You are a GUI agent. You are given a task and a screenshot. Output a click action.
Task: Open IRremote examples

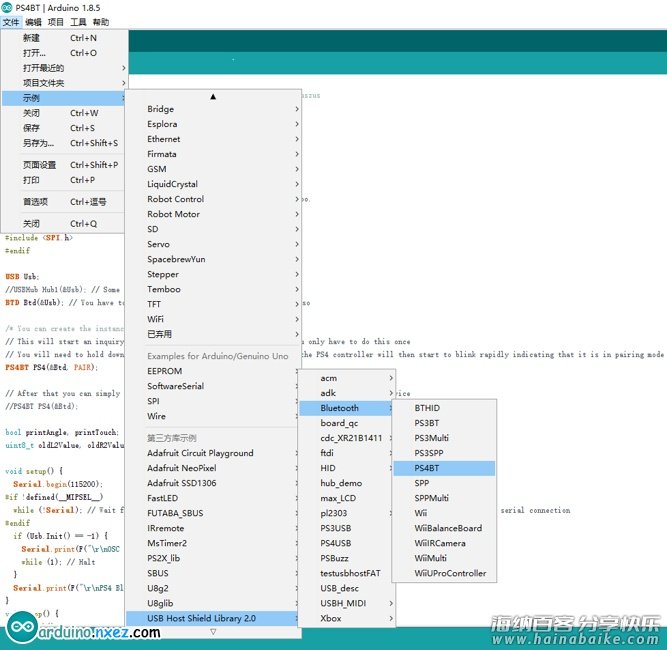[213, 528]
